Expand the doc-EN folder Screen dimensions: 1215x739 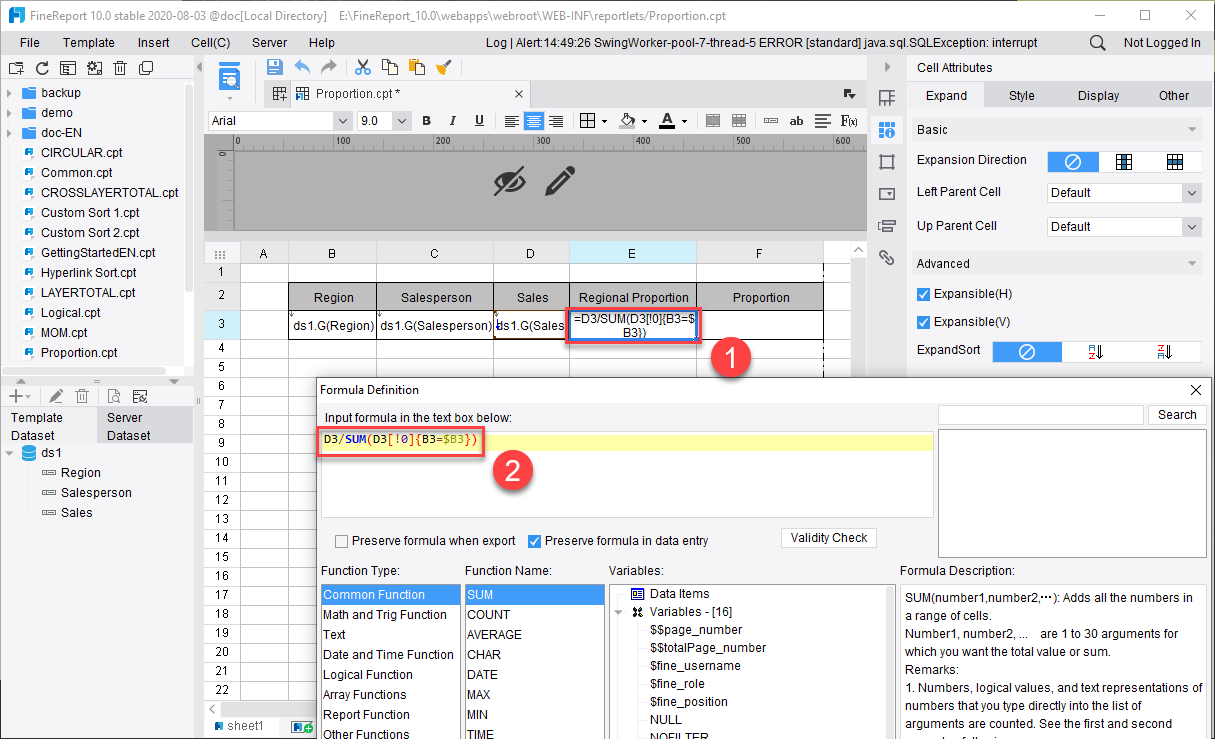pos(9,133)
